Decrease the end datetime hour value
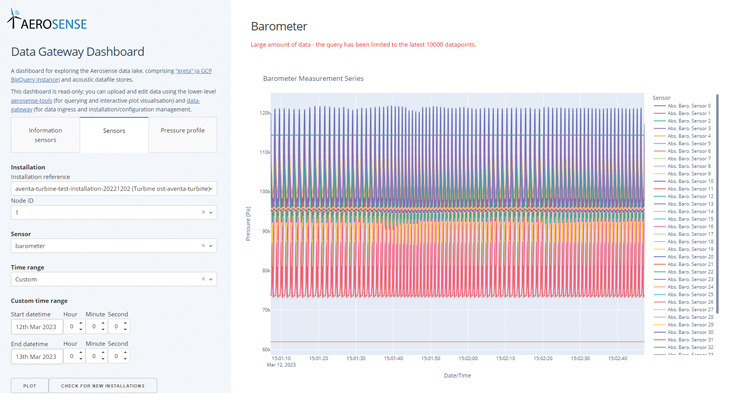The image size is (750, 402). [81, 360]
